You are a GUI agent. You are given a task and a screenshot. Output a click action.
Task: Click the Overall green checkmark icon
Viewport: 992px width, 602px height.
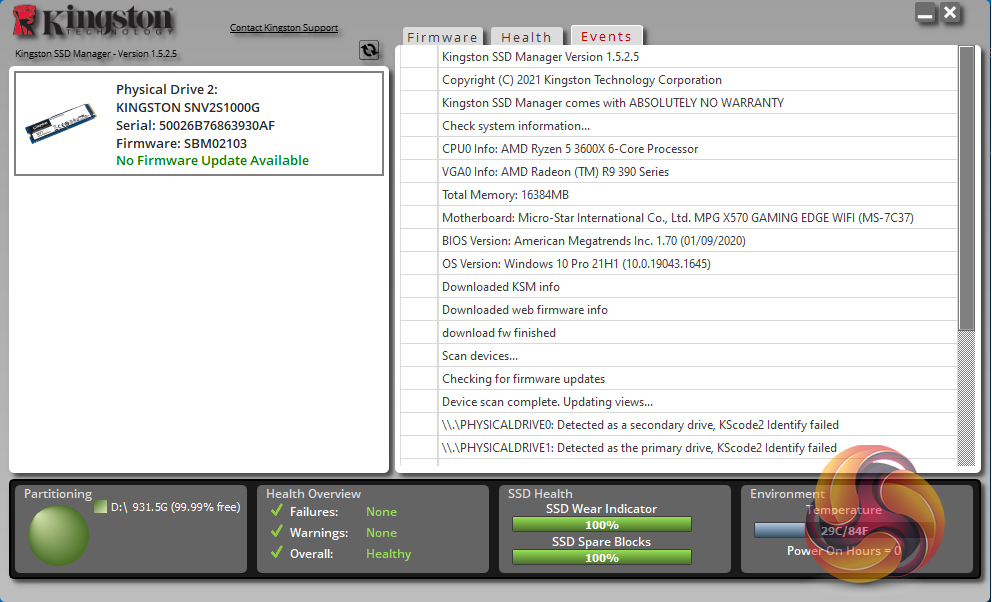(276, 553)
